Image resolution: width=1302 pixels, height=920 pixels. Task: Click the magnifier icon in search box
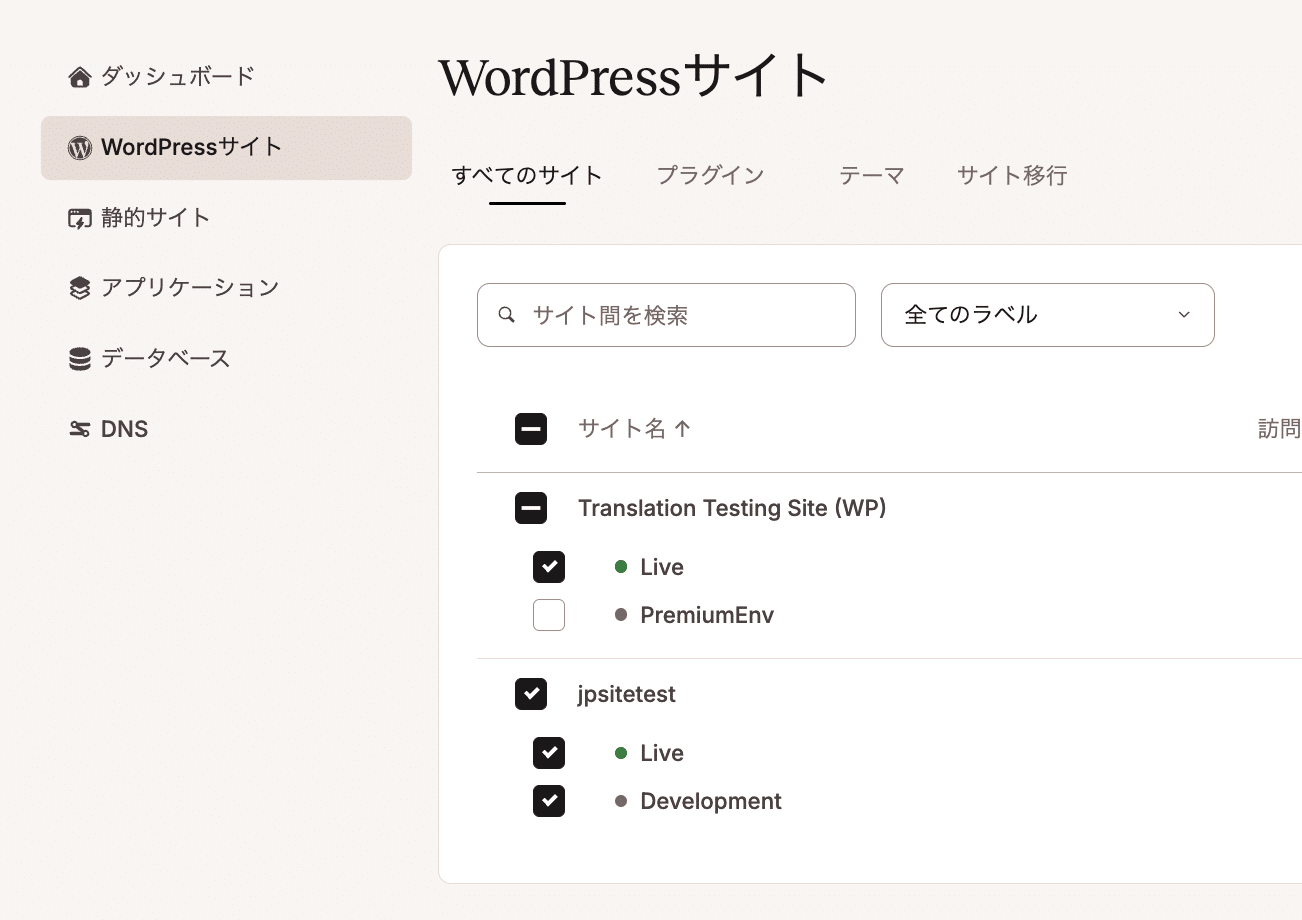(507, 315)
